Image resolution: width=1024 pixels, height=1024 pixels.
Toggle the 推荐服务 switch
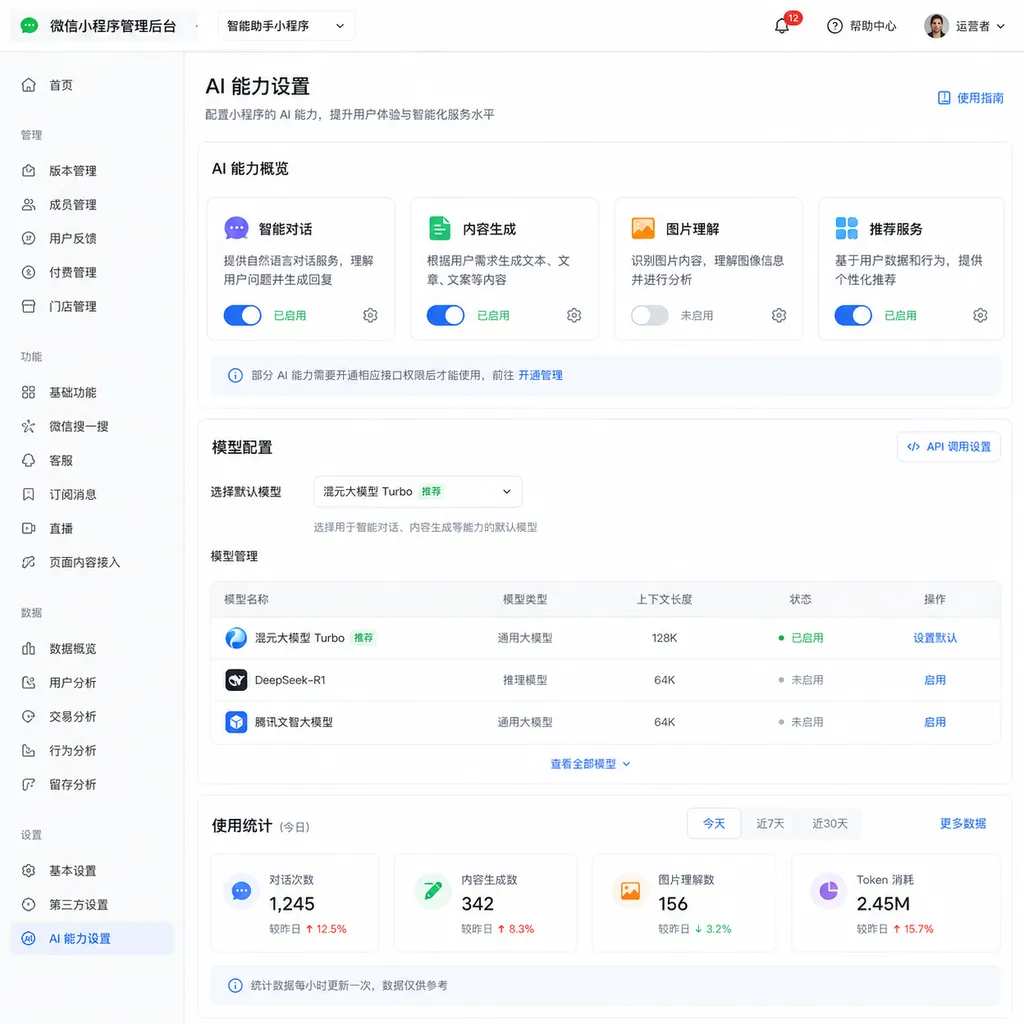(x=853, y=315)
